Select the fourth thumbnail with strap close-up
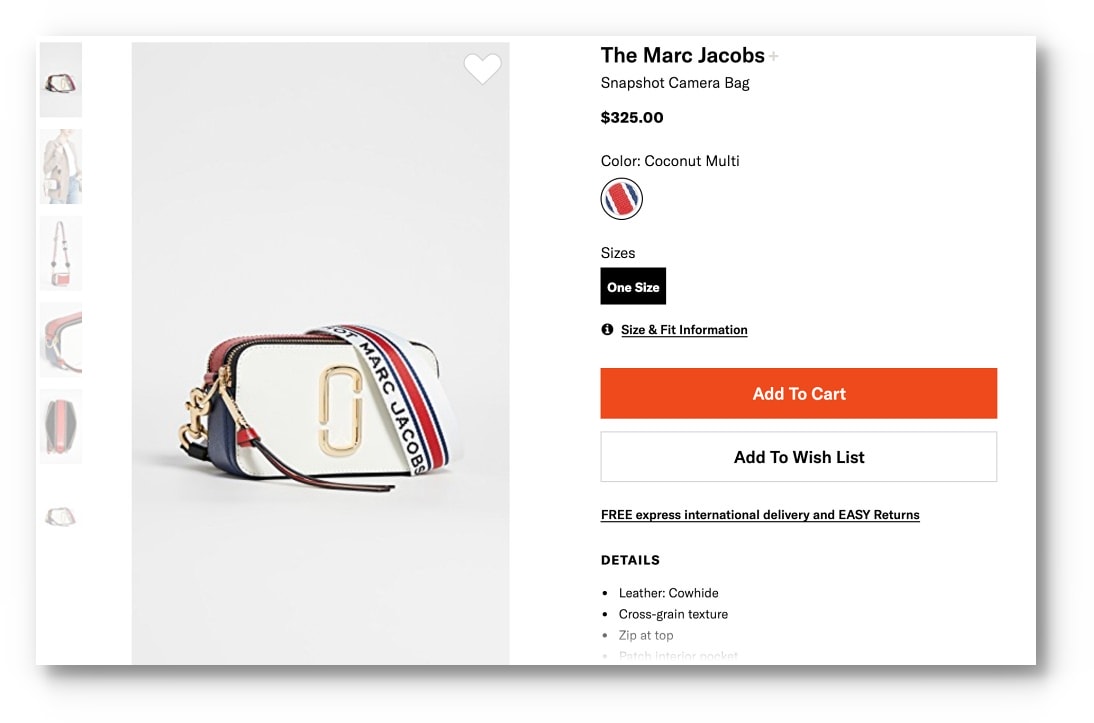The image size is (1094, 723). point(61,340)
